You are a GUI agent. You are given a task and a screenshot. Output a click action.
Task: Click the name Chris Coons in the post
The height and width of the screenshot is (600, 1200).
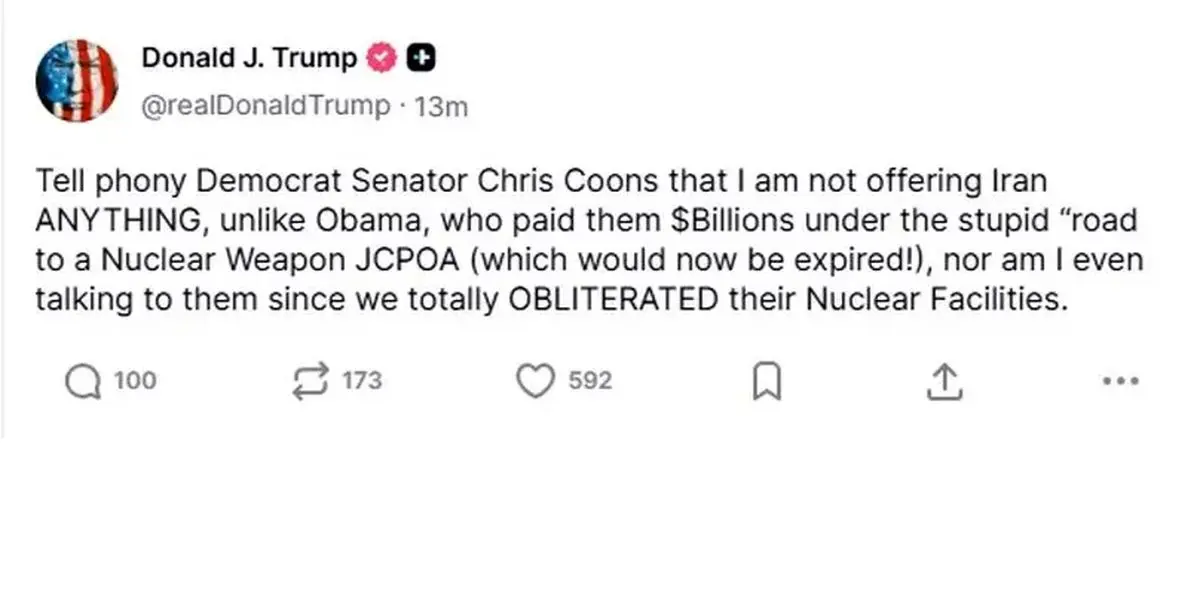click(560, 182)
